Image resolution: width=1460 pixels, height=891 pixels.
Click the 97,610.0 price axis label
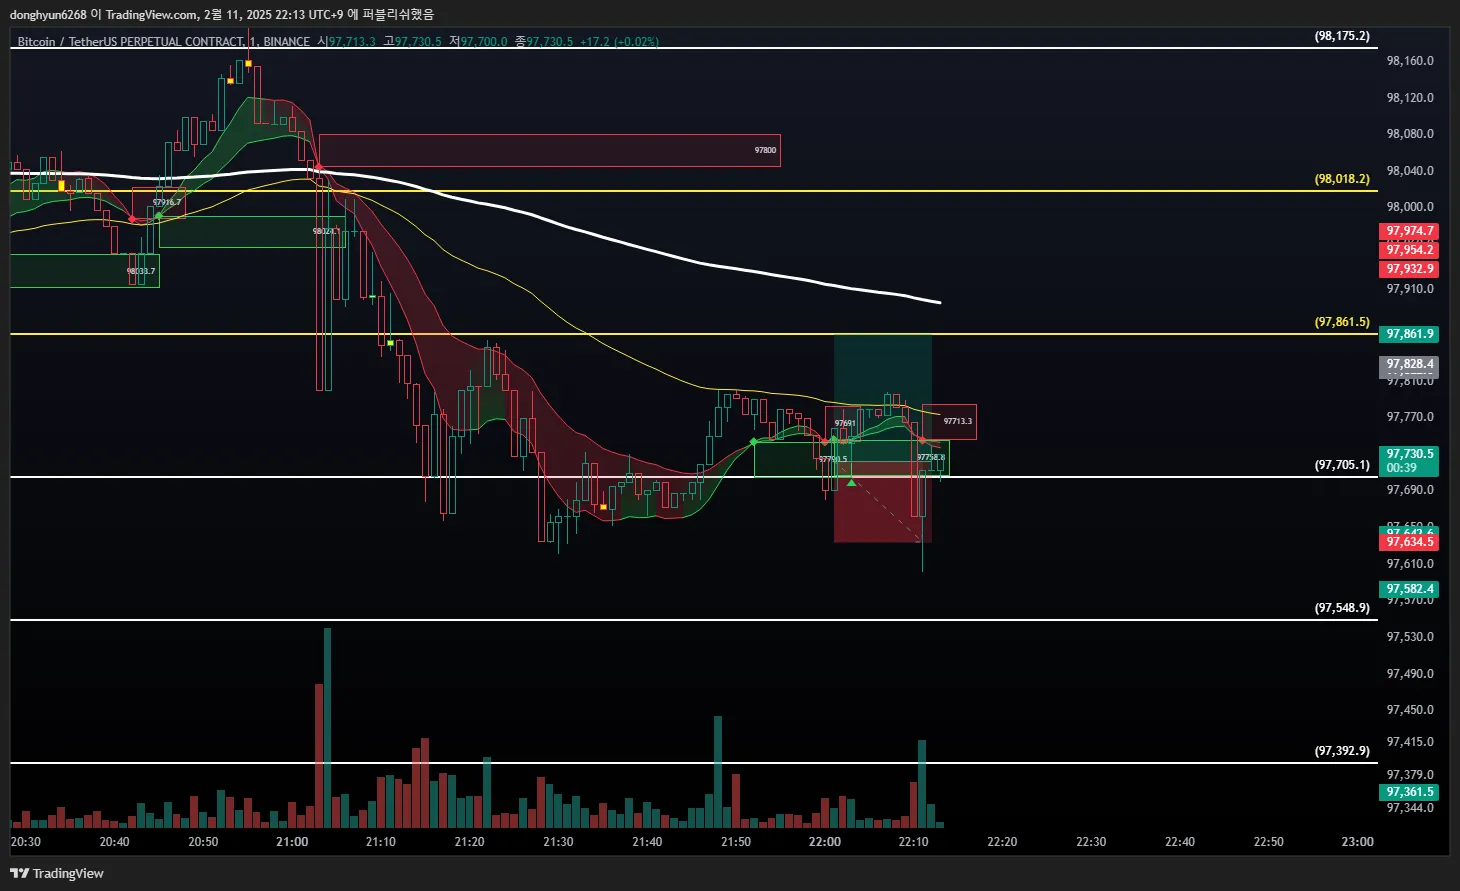(1410, 564)
